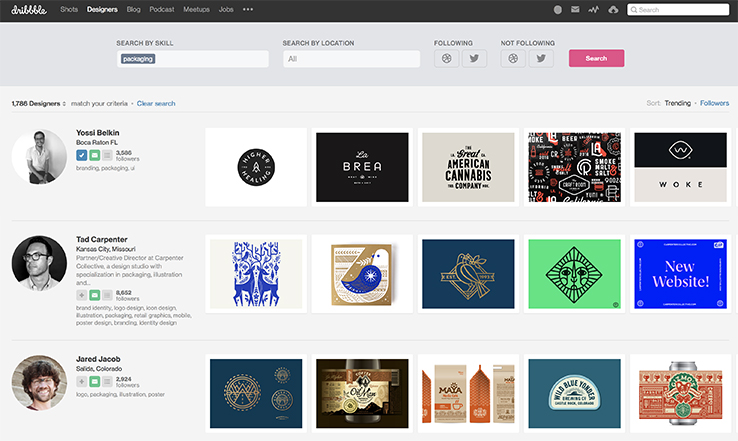Message Tad Carpenter with green envelope
The image size is (738, 441).
(95, 295)
